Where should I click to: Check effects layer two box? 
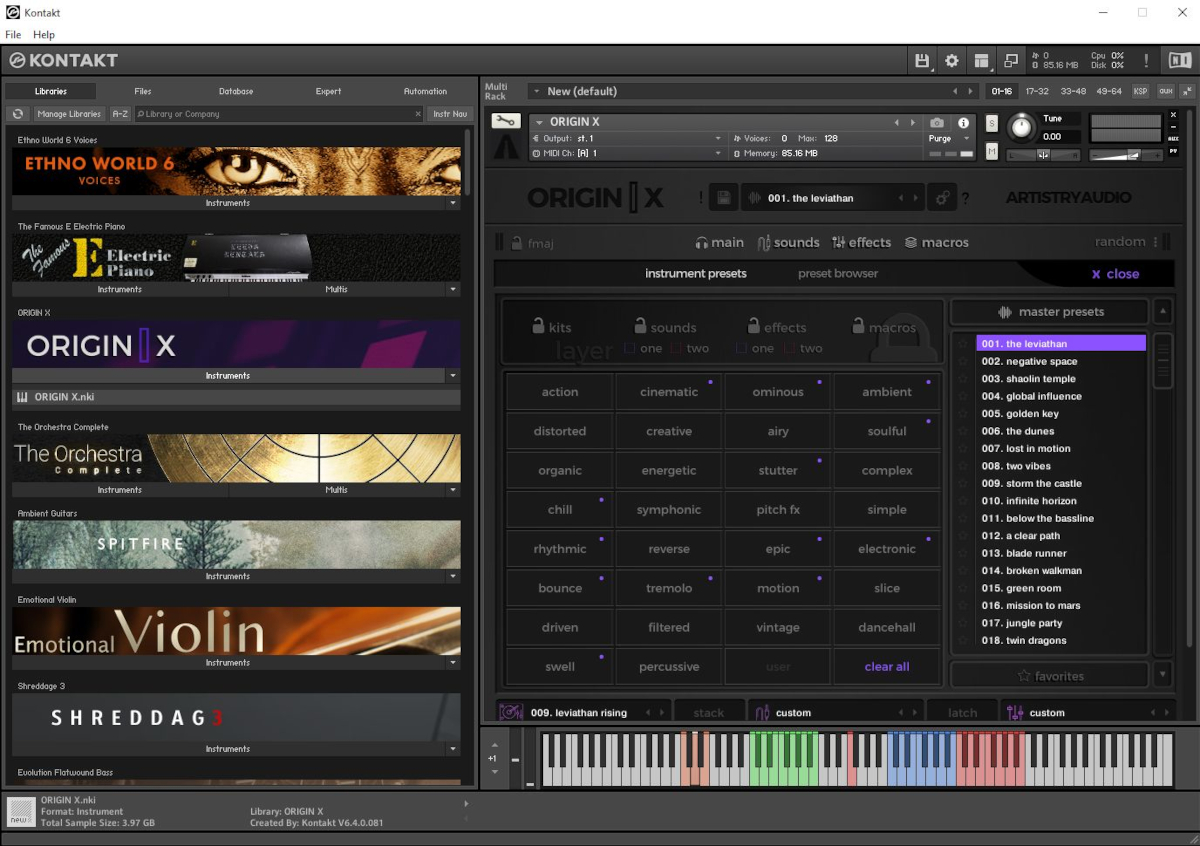pyautogui.click(x=790, y=348)
